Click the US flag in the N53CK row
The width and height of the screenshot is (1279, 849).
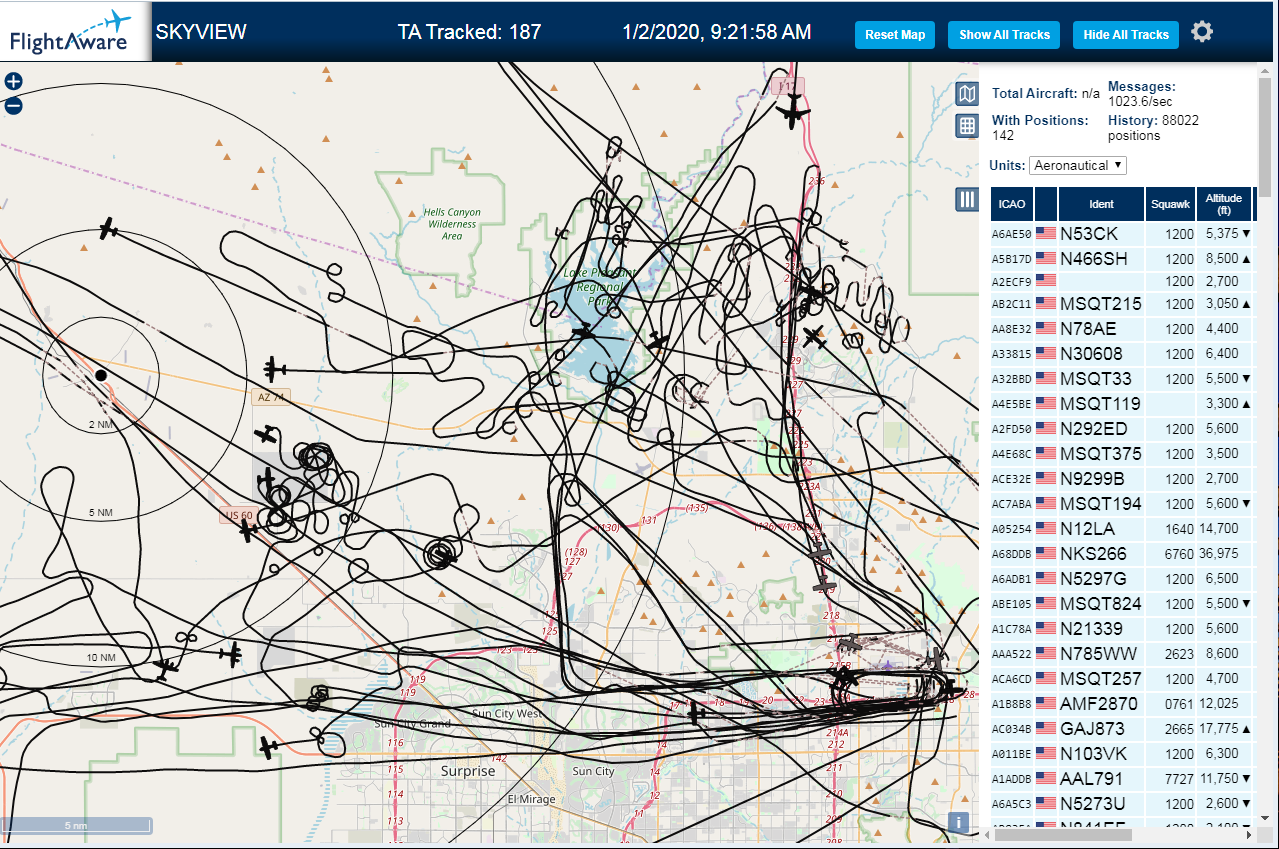(1046, 233)
